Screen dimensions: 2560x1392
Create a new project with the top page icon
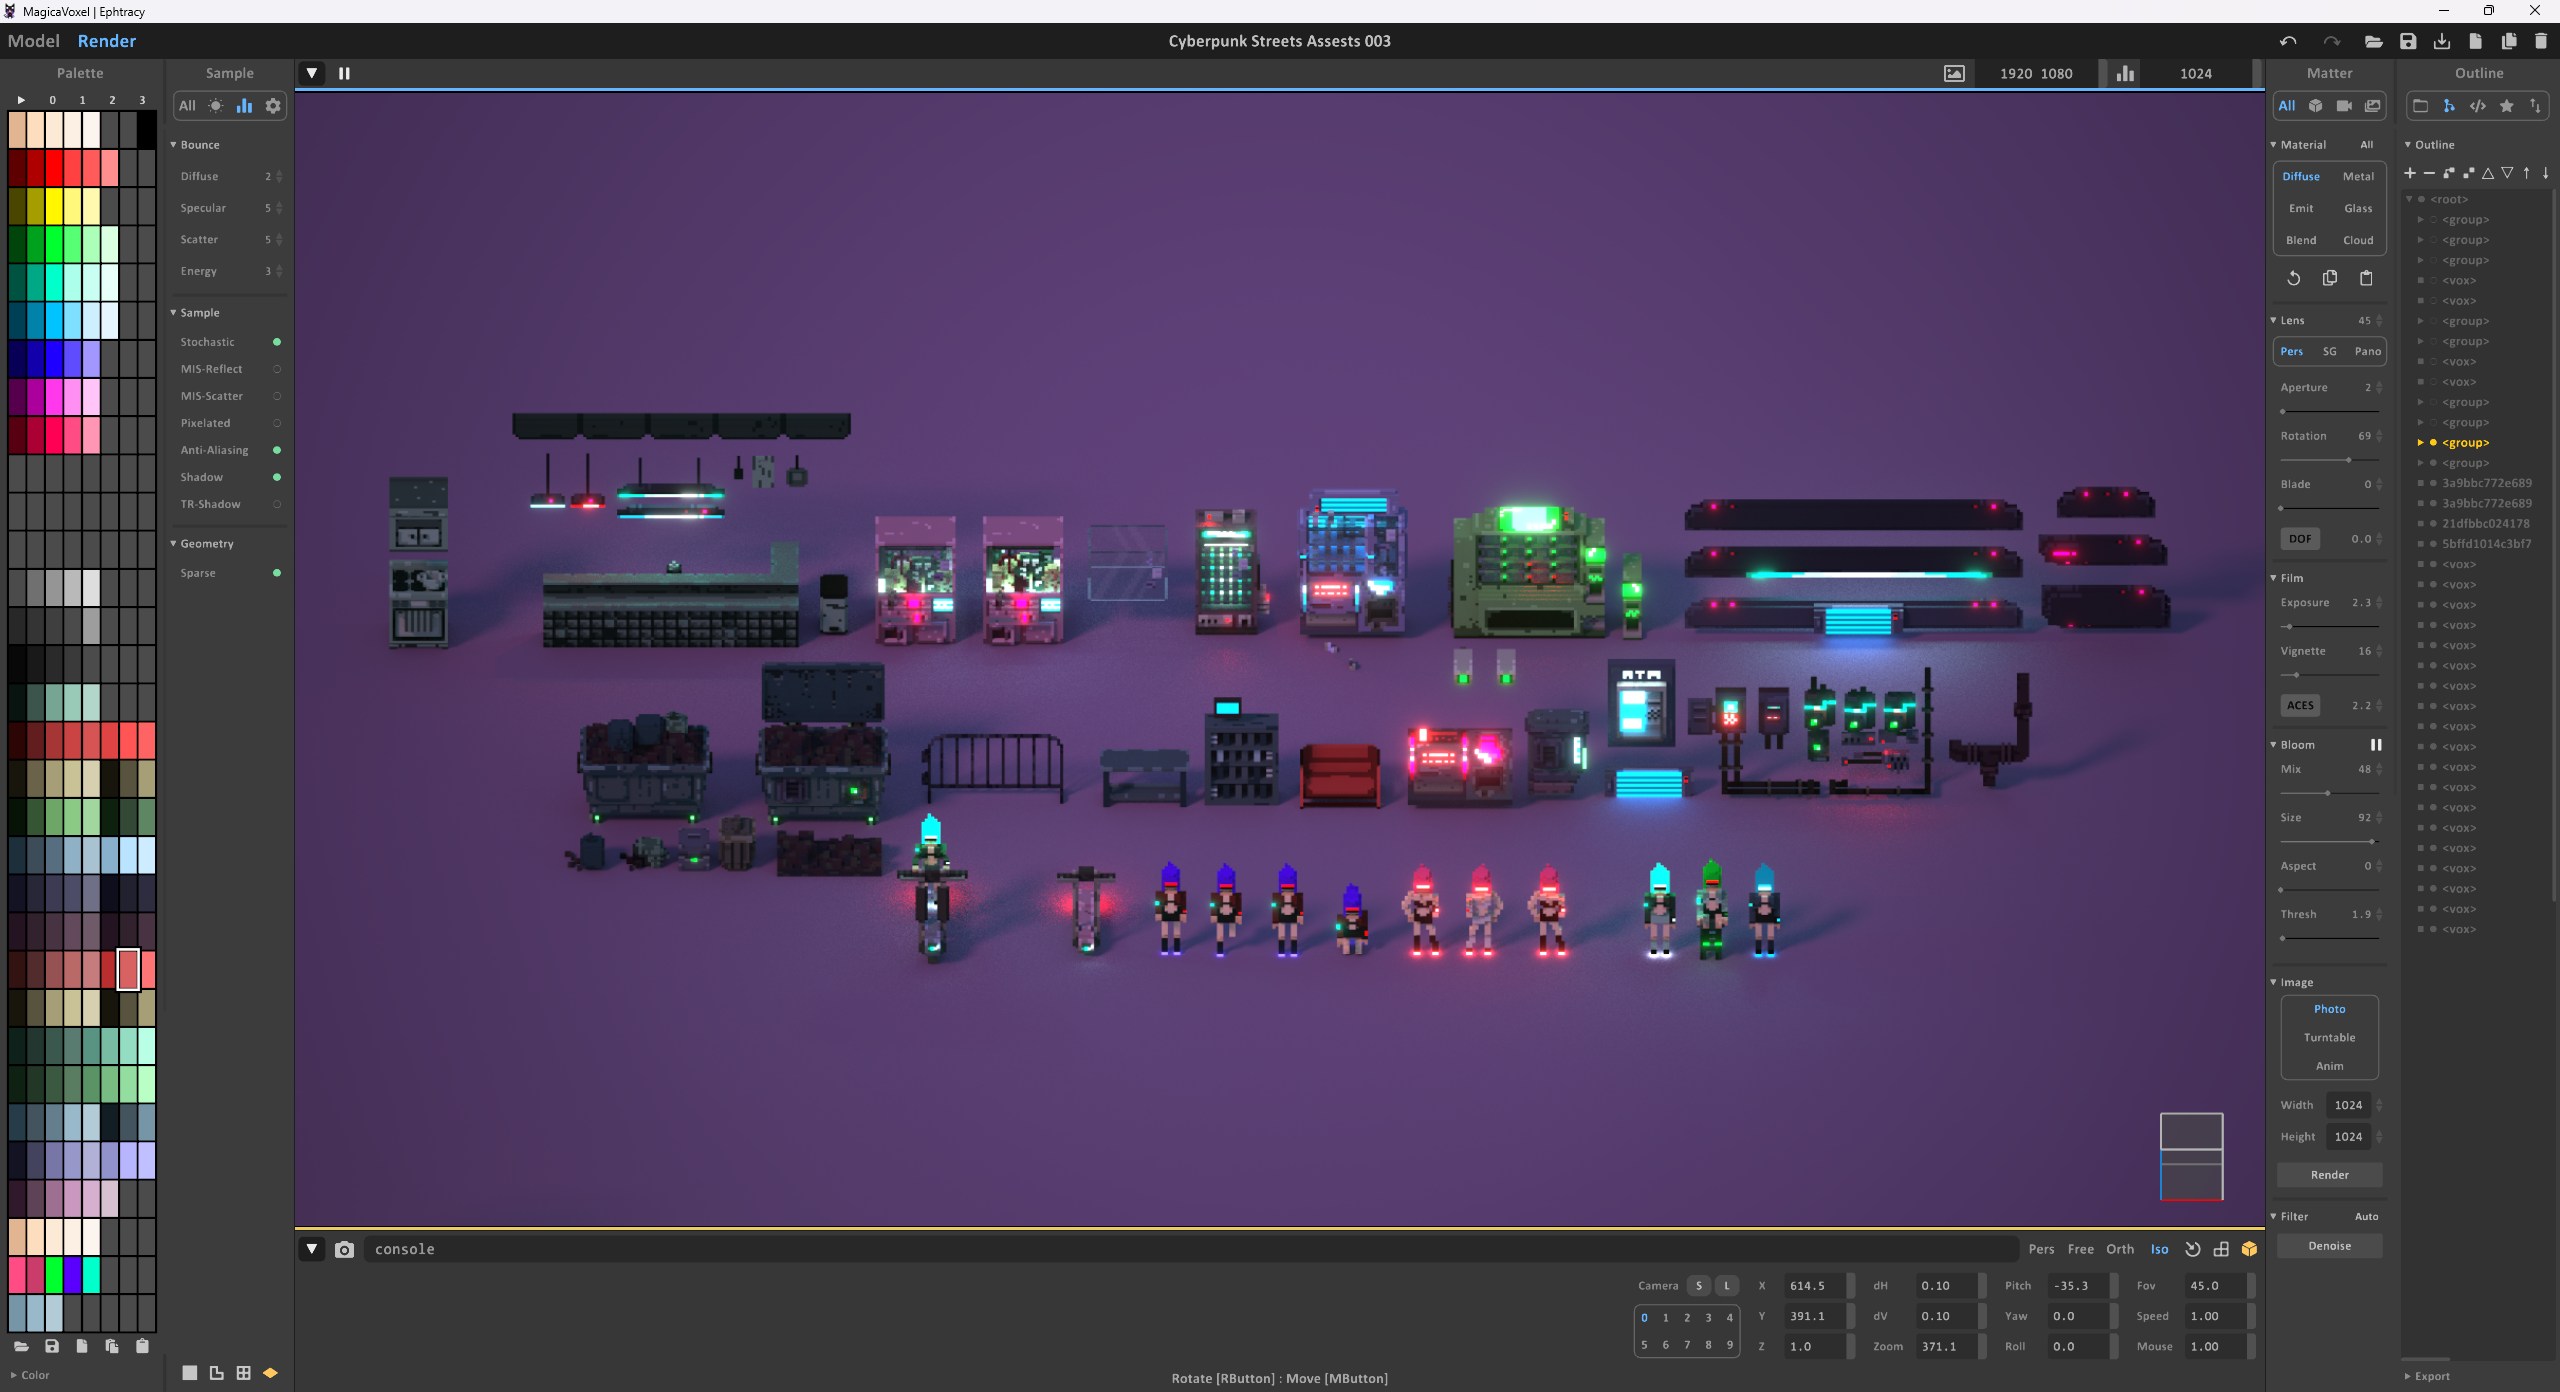point(2476,41)
